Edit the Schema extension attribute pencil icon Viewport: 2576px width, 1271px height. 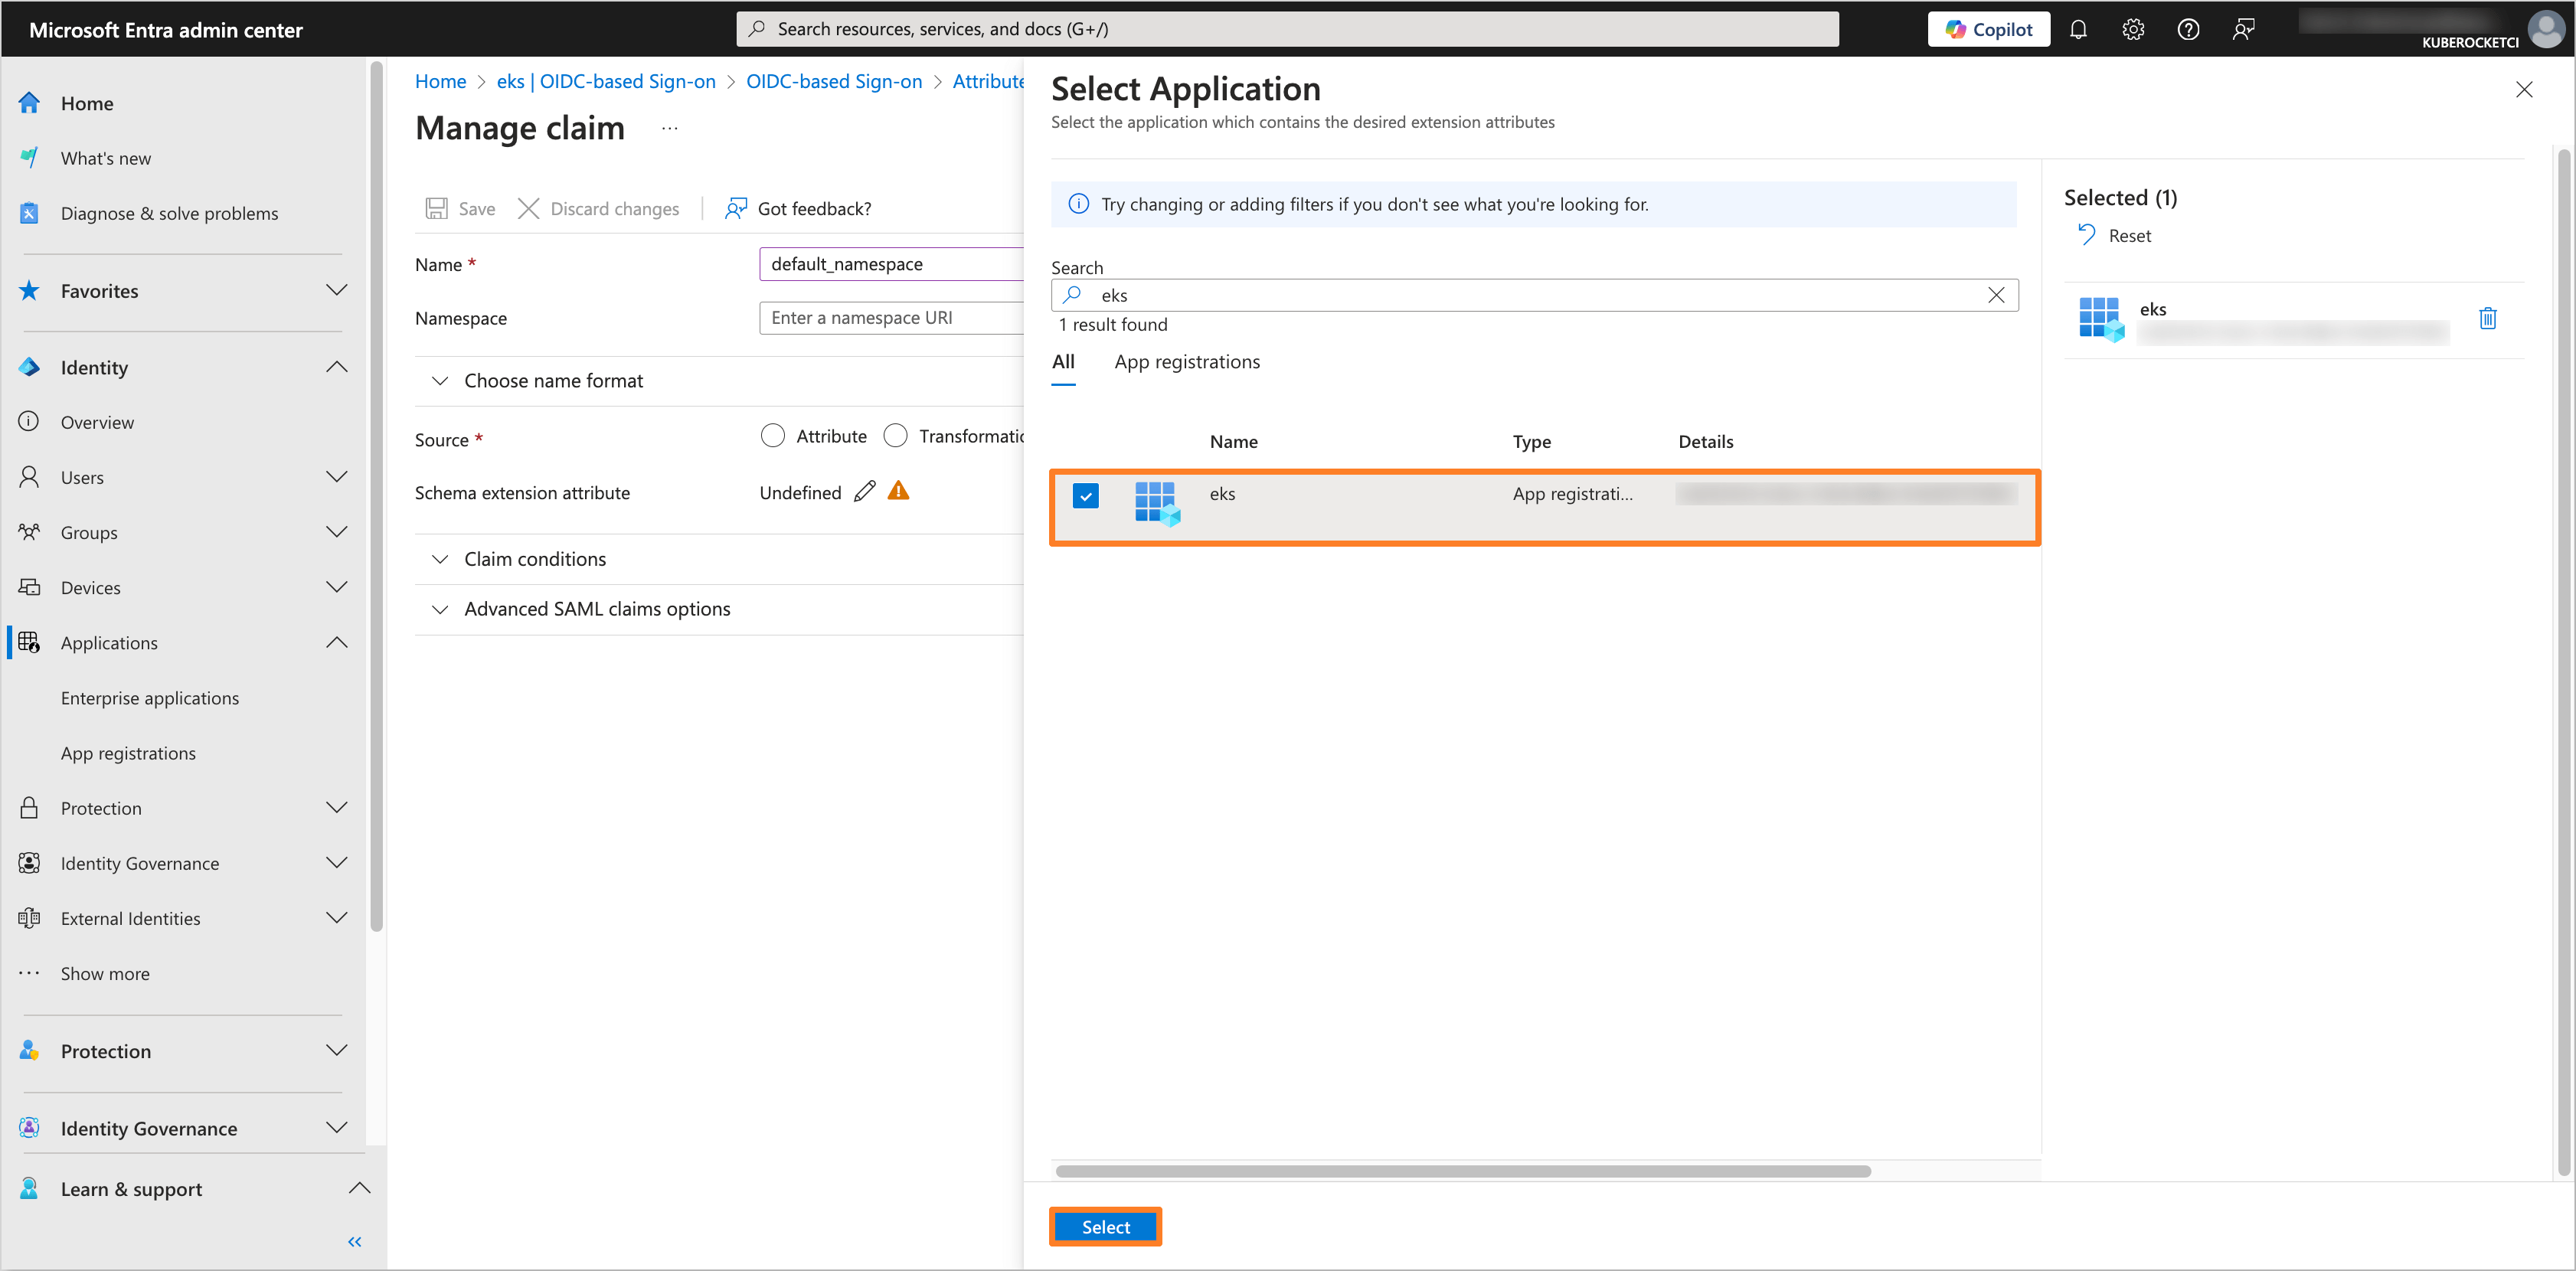864,491
